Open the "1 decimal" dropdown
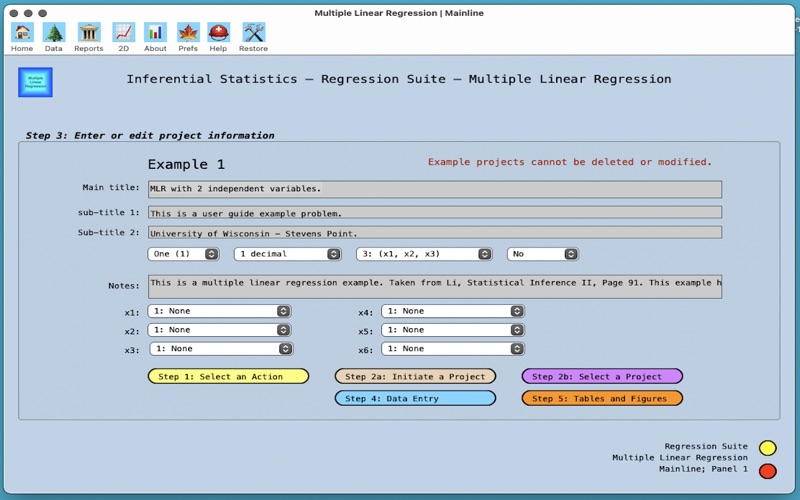 click(288, 254)
